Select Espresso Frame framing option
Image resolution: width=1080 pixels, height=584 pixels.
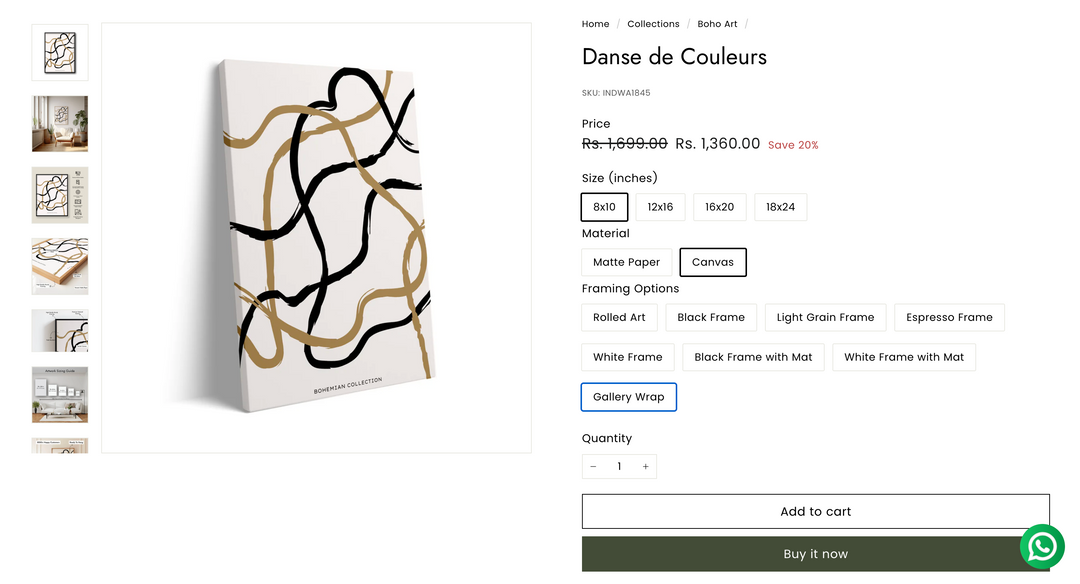point(949,317)
